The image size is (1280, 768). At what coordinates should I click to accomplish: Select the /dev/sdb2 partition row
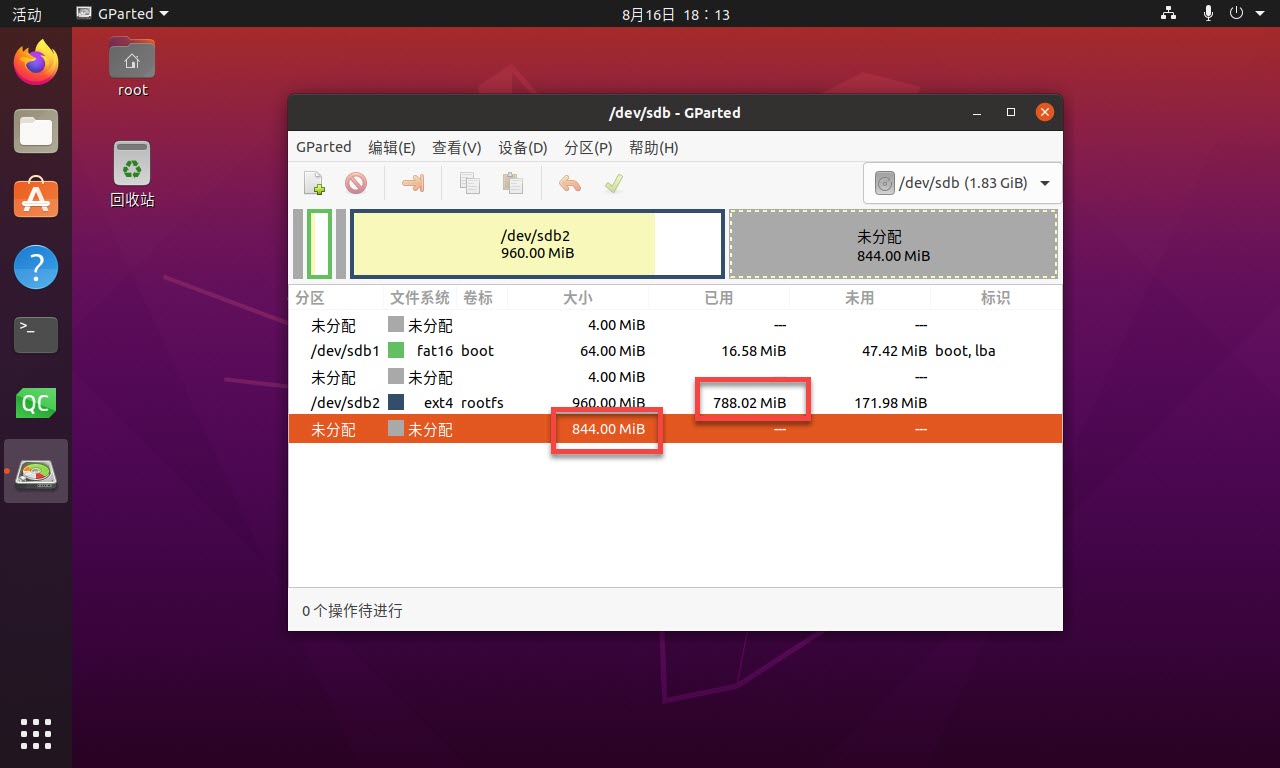[x=675, y=403]
